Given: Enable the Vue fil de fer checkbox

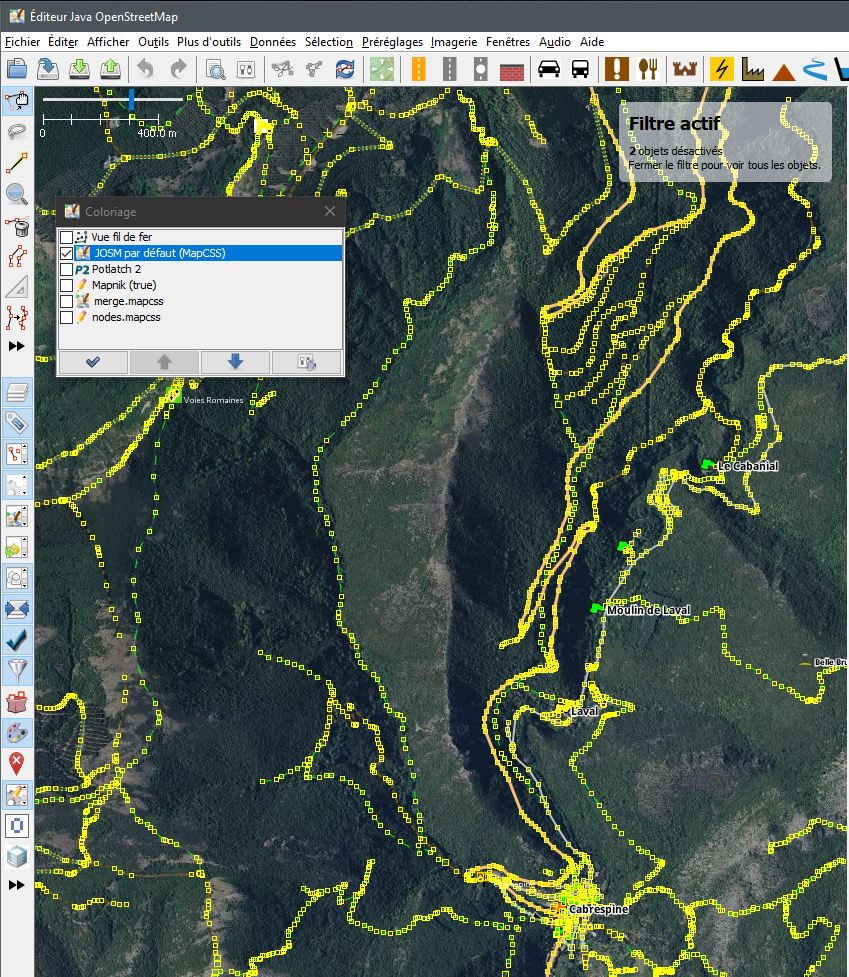Looking at the screenshot, I should (67, 237).
